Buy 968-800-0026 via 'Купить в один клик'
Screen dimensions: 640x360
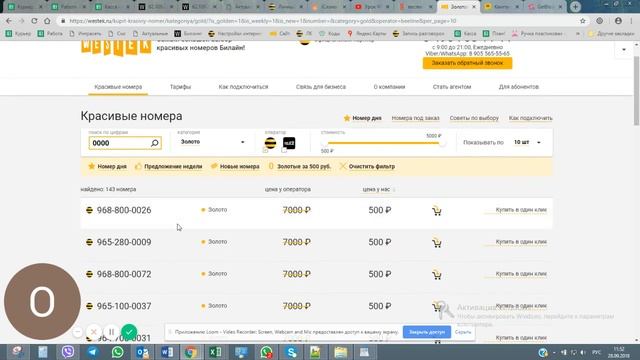[x=521, y=210]
